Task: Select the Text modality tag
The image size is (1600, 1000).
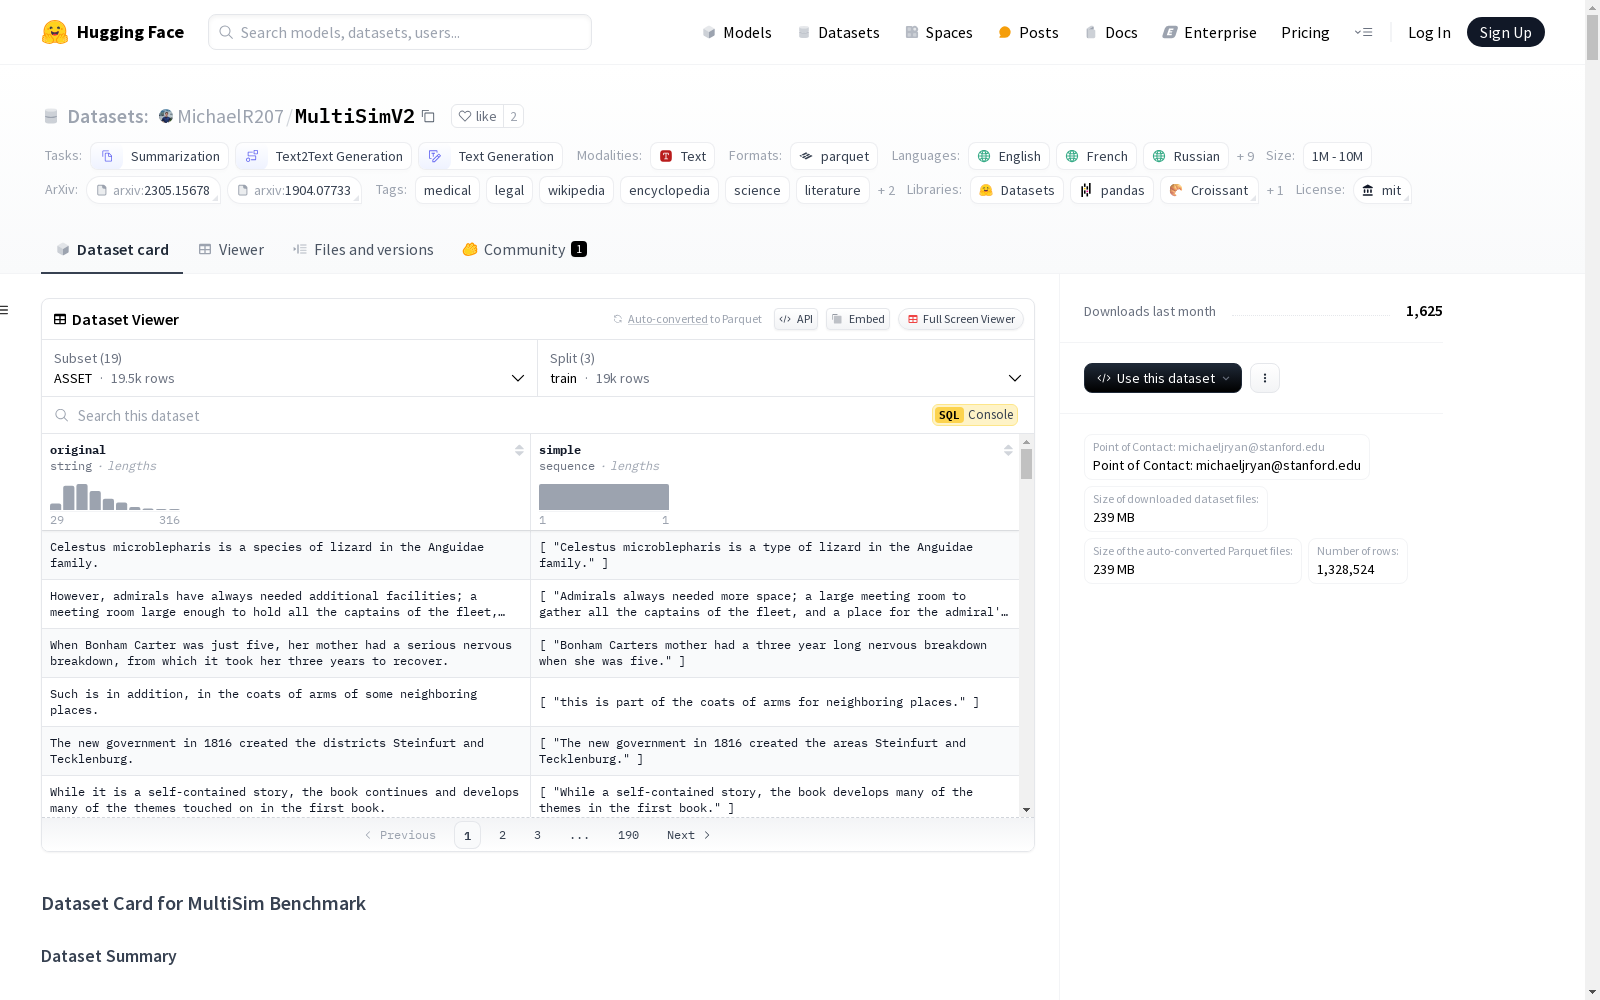Action: pyautogui.click(x=683, y=156)
